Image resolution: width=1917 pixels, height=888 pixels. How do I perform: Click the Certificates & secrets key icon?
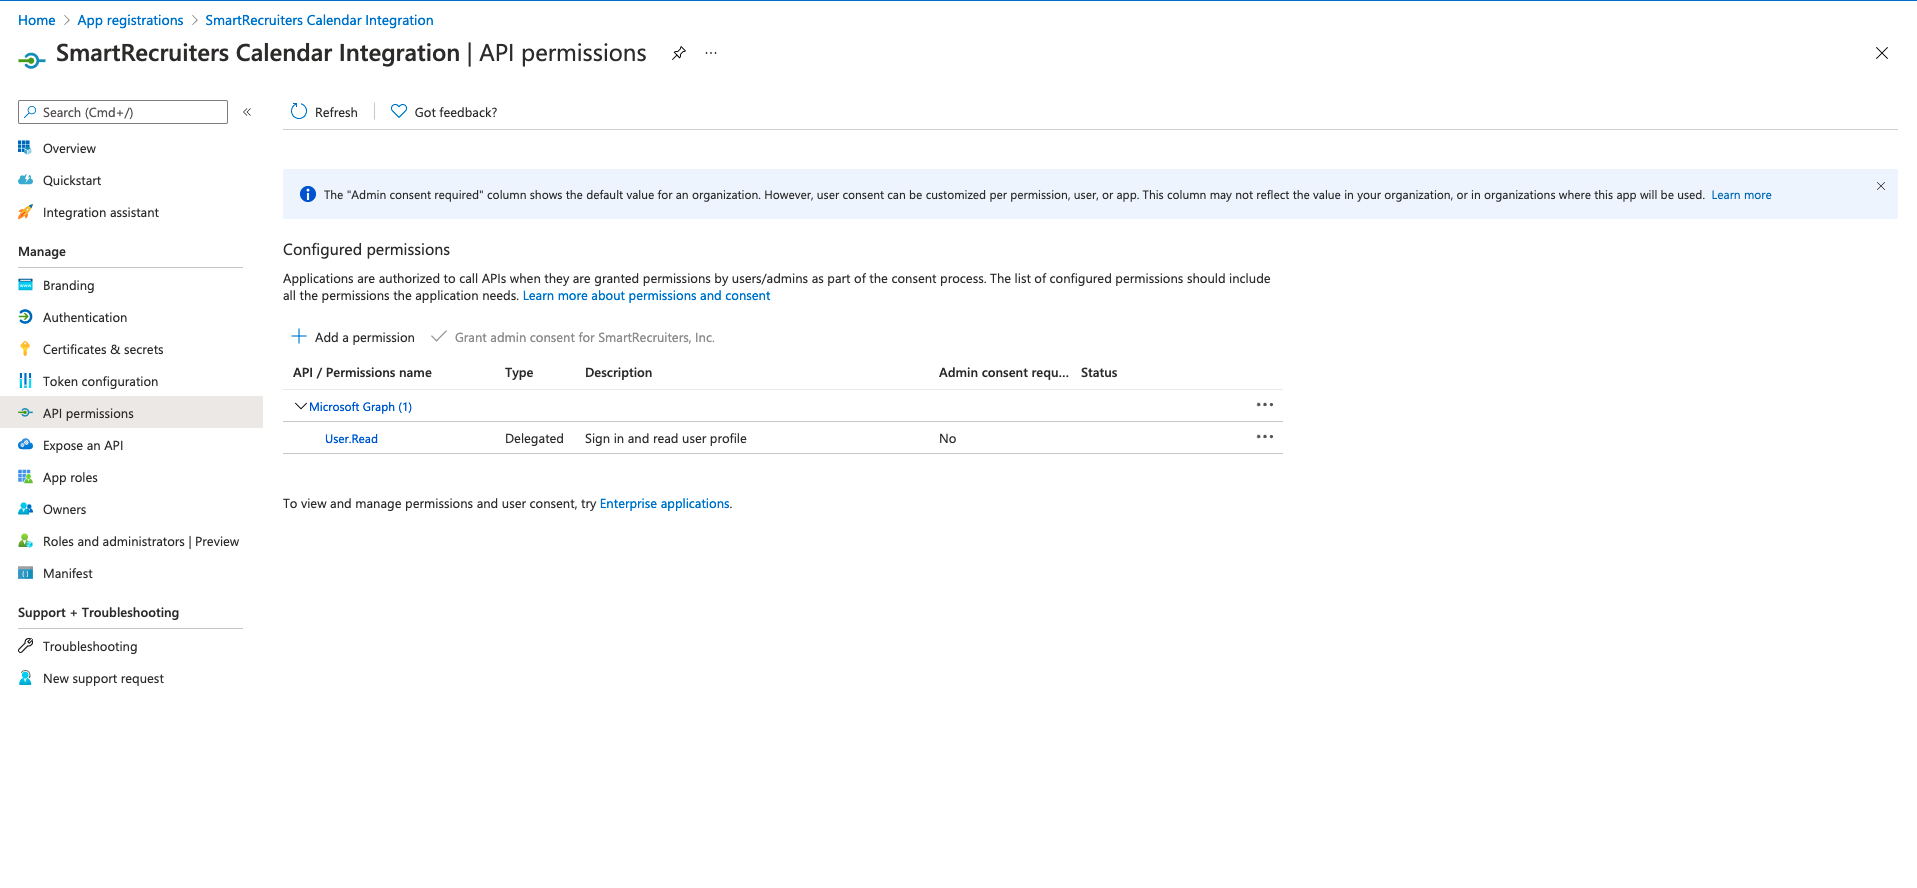[x=25, y=349]
